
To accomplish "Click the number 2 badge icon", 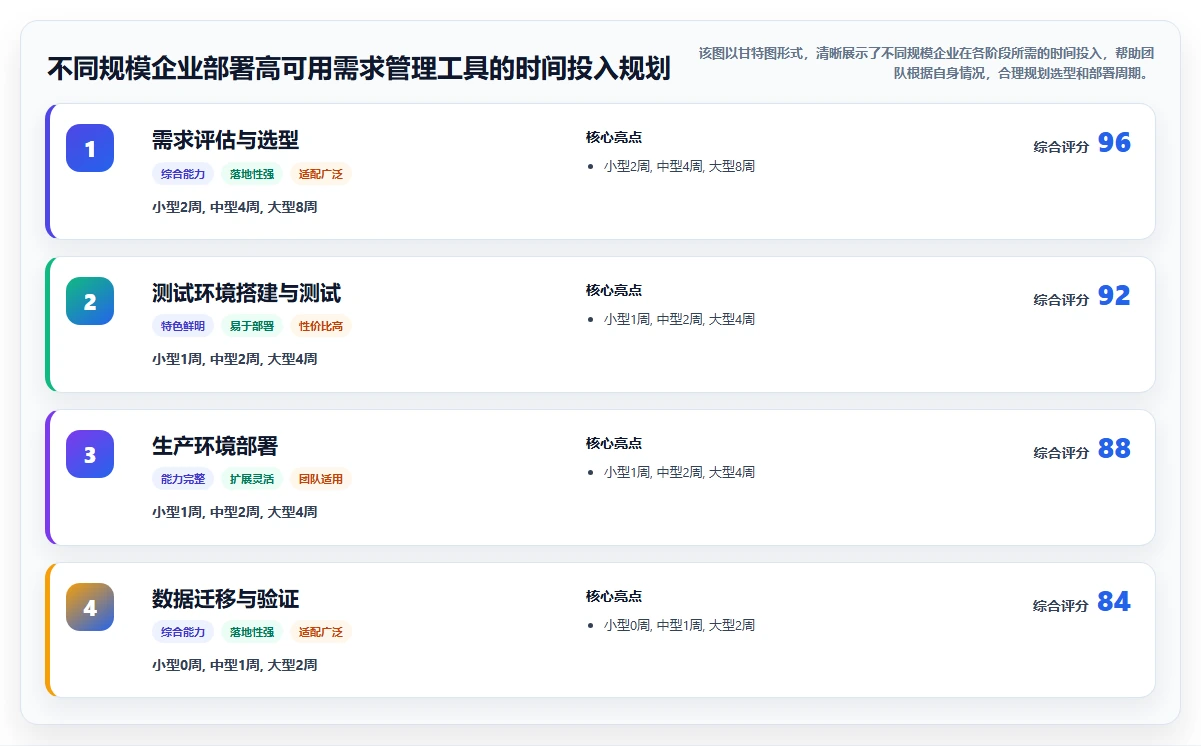I will pos(90,301).
